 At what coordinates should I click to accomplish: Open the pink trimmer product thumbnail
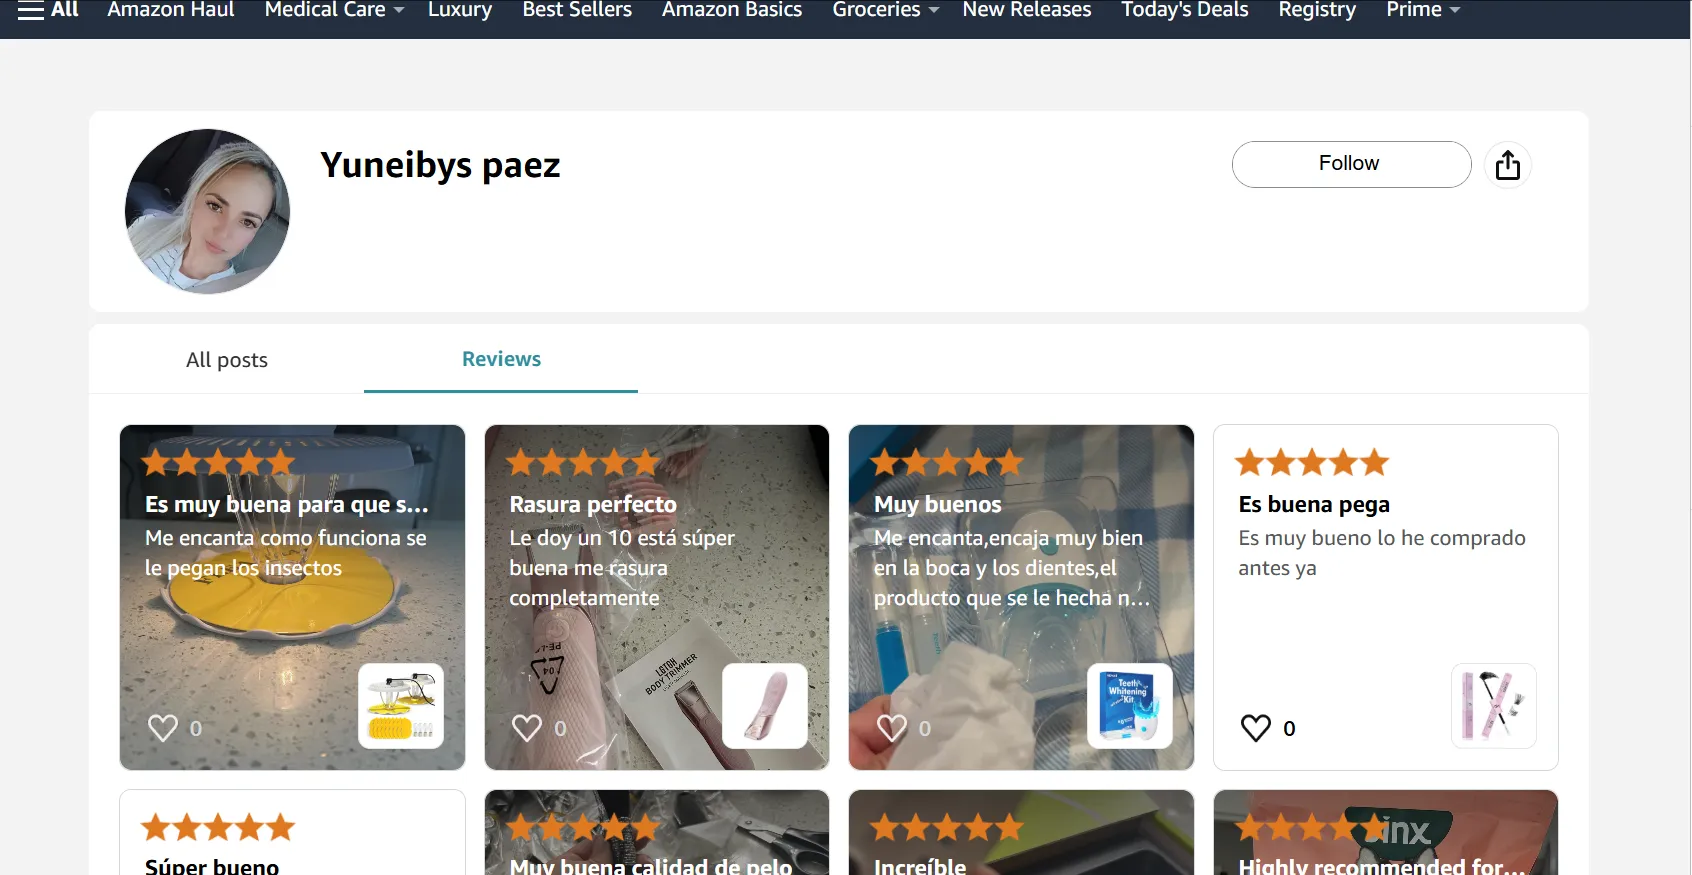coord(765,706)
